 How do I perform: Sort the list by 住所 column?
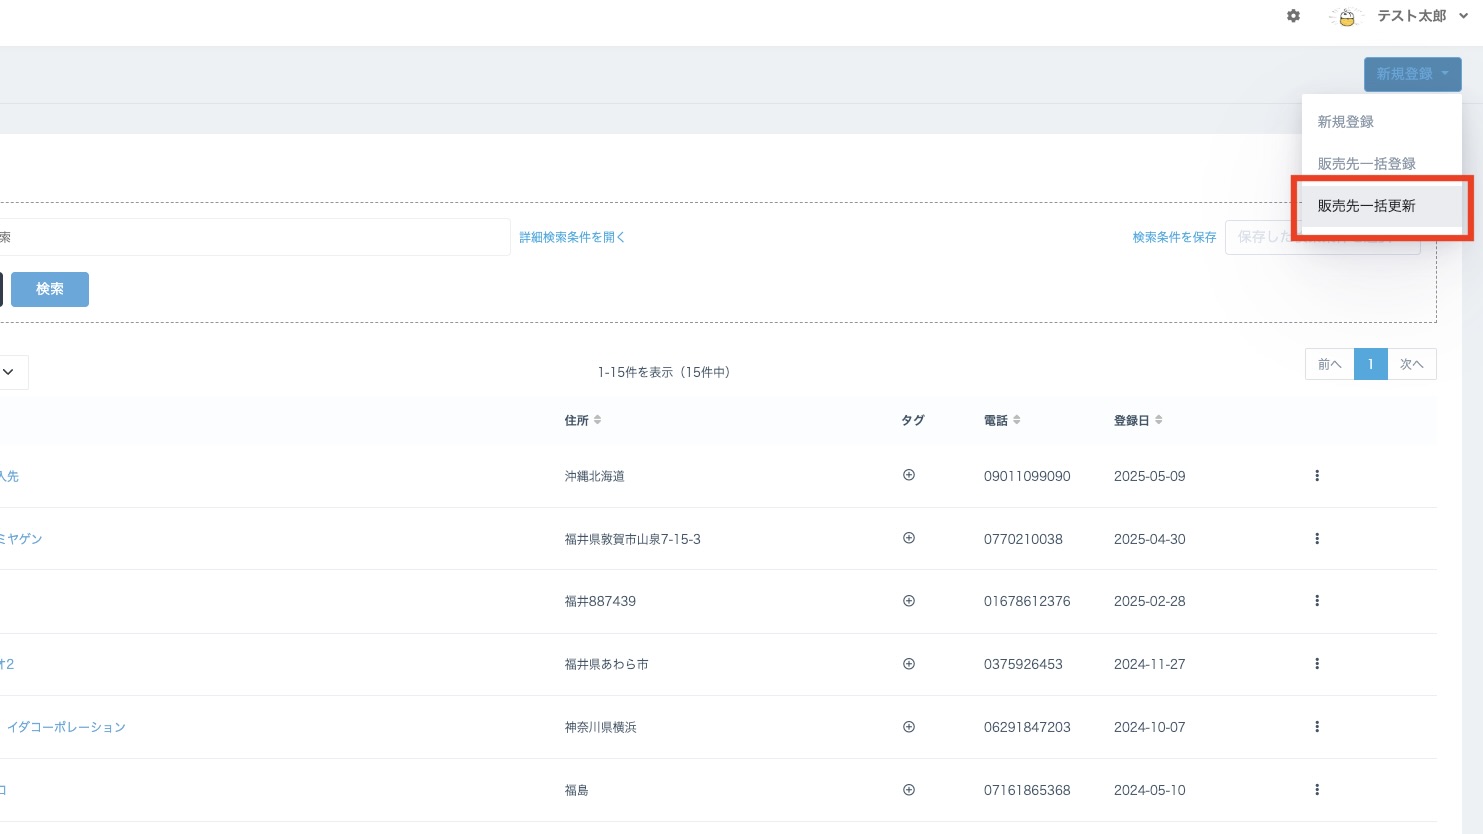pos(583,421)
